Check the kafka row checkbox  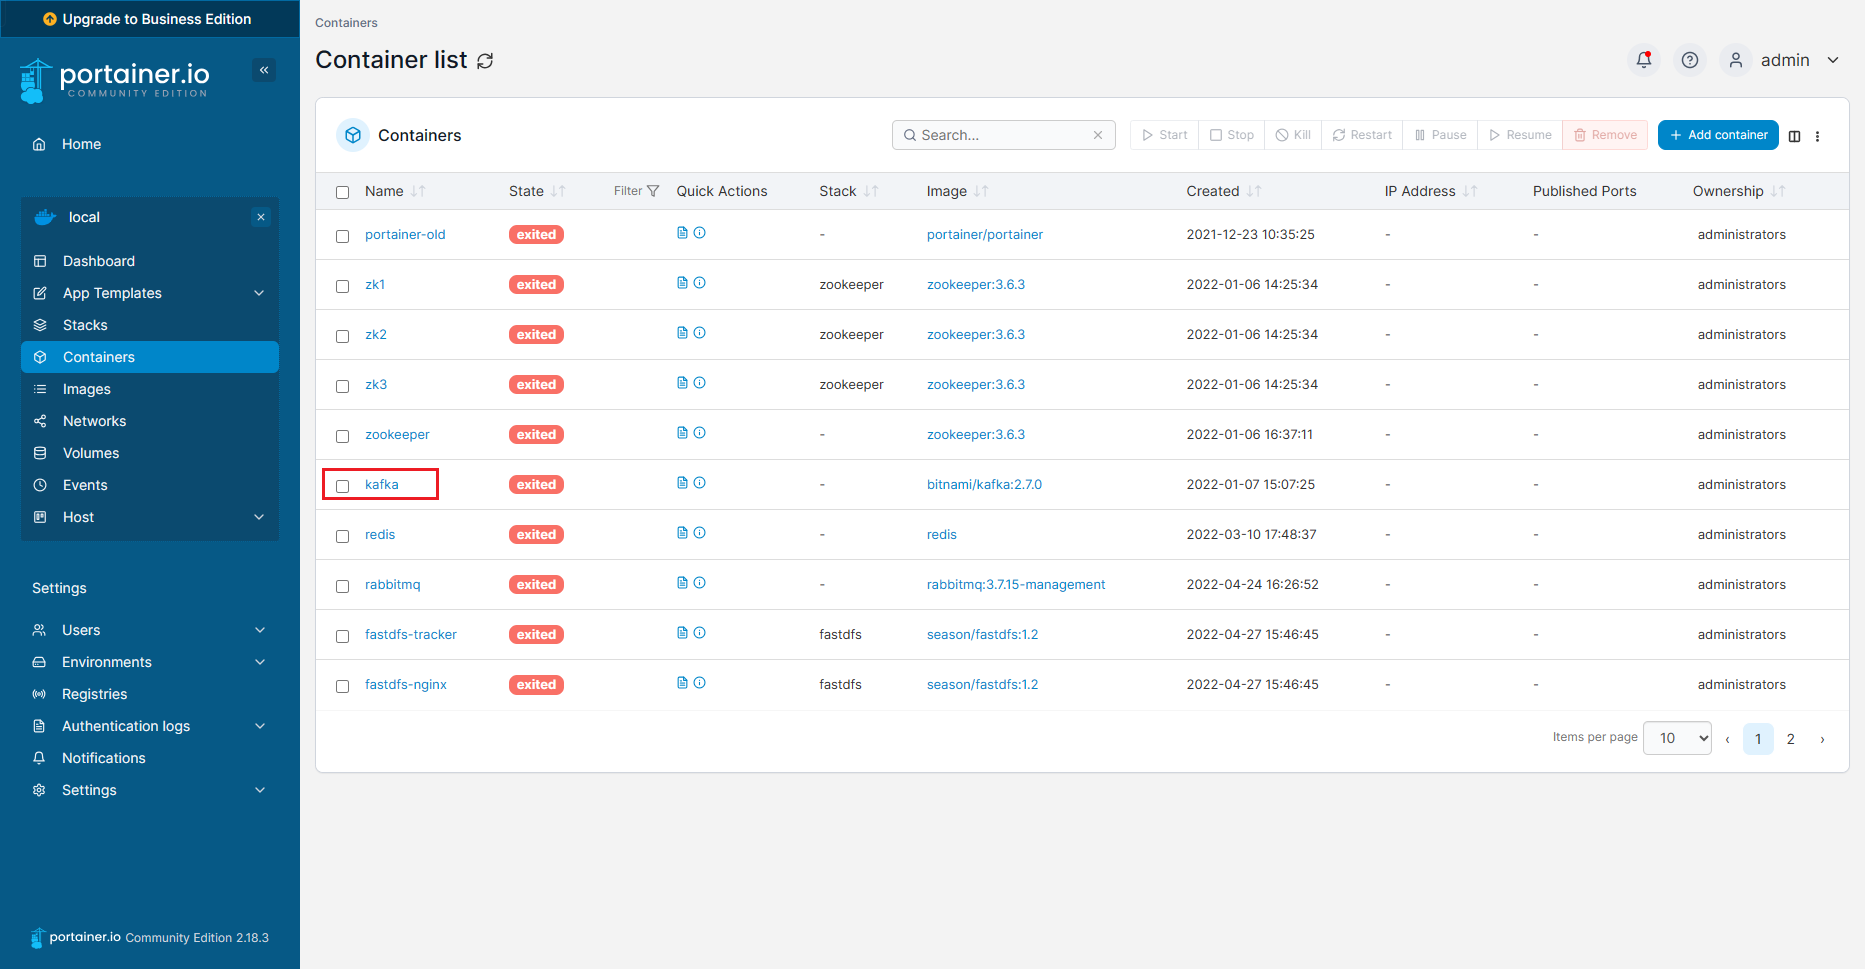[x=343, y=486]
